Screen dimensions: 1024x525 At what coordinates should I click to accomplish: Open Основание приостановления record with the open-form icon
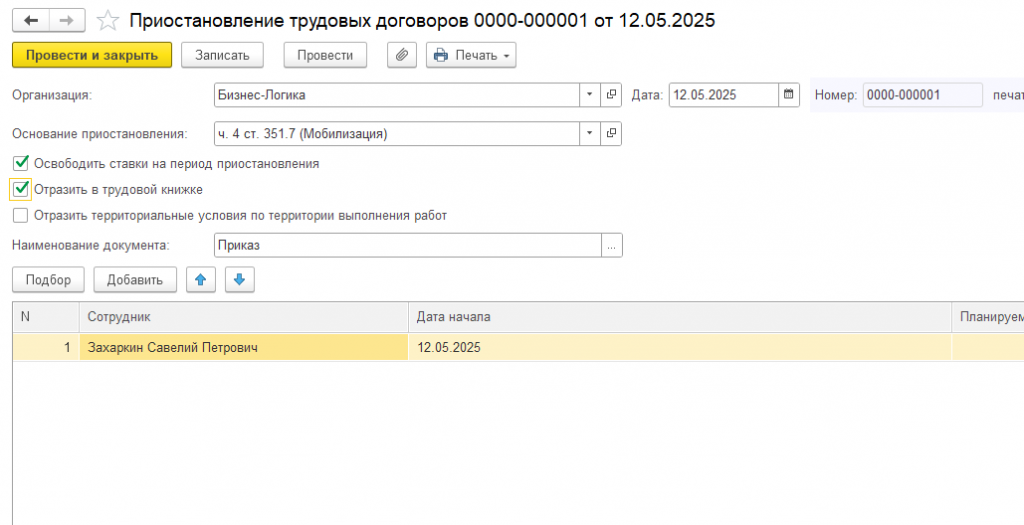(611, 133)
